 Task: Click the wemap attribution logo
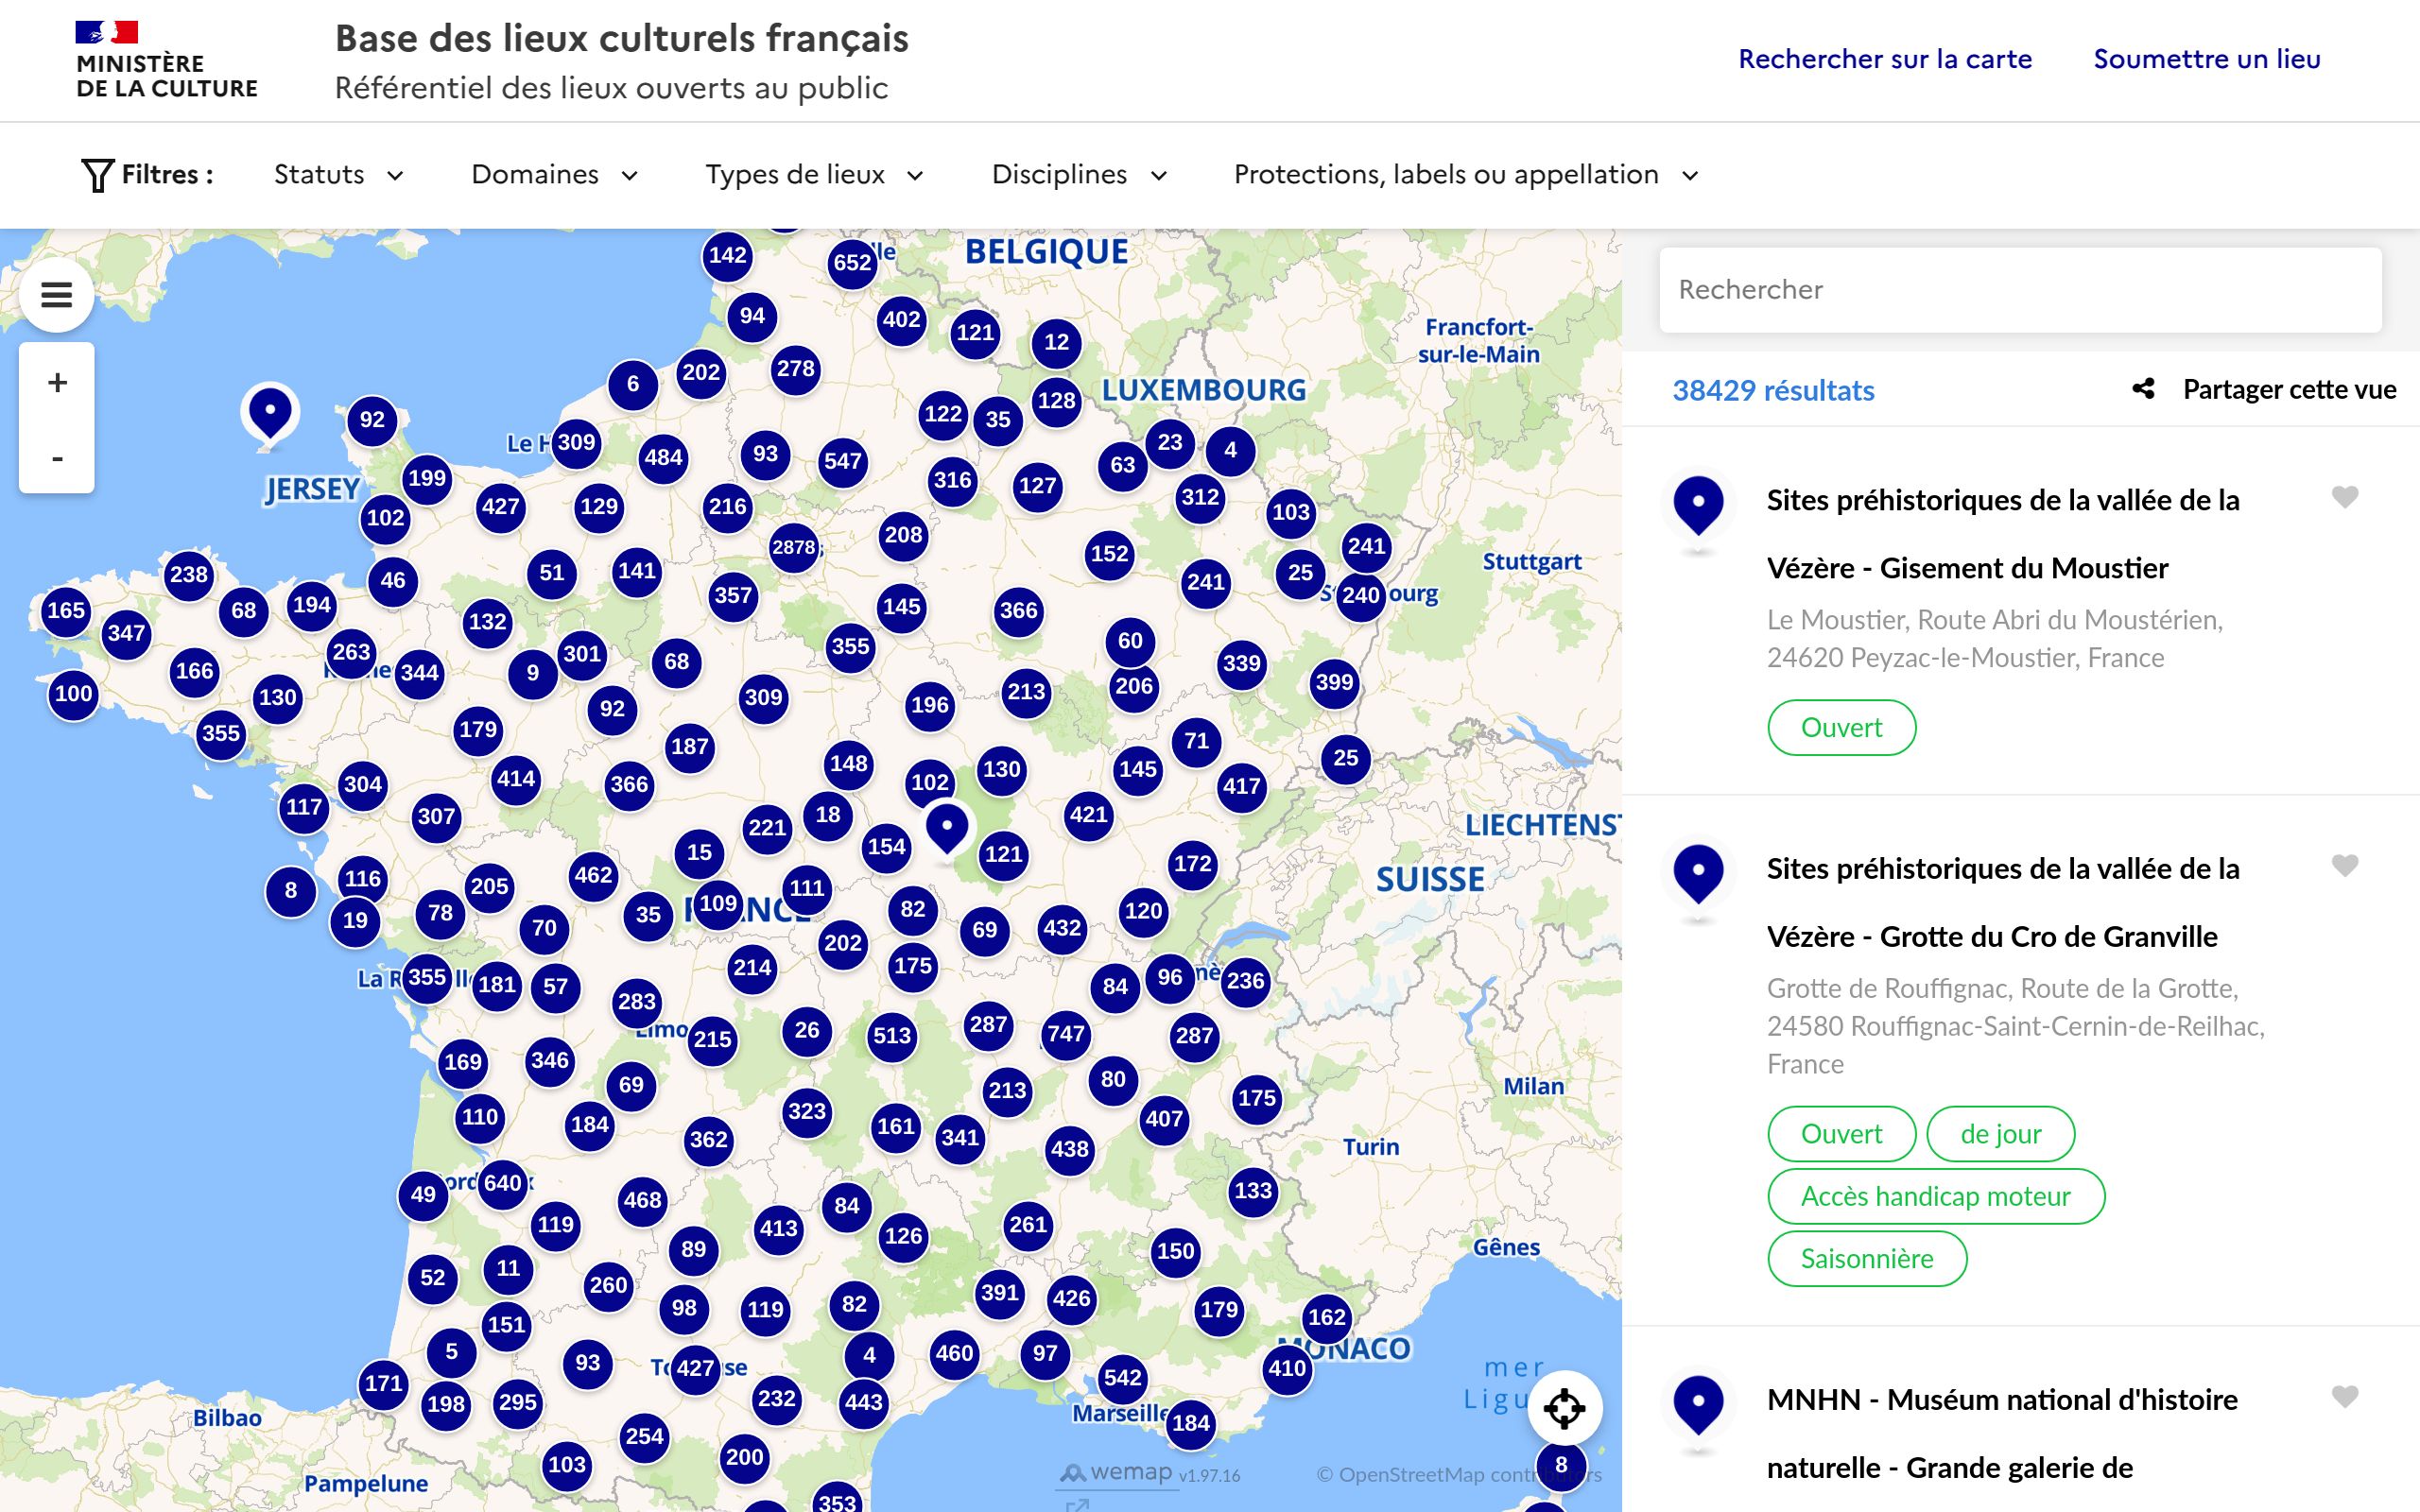click(x=1116, y=1473)
